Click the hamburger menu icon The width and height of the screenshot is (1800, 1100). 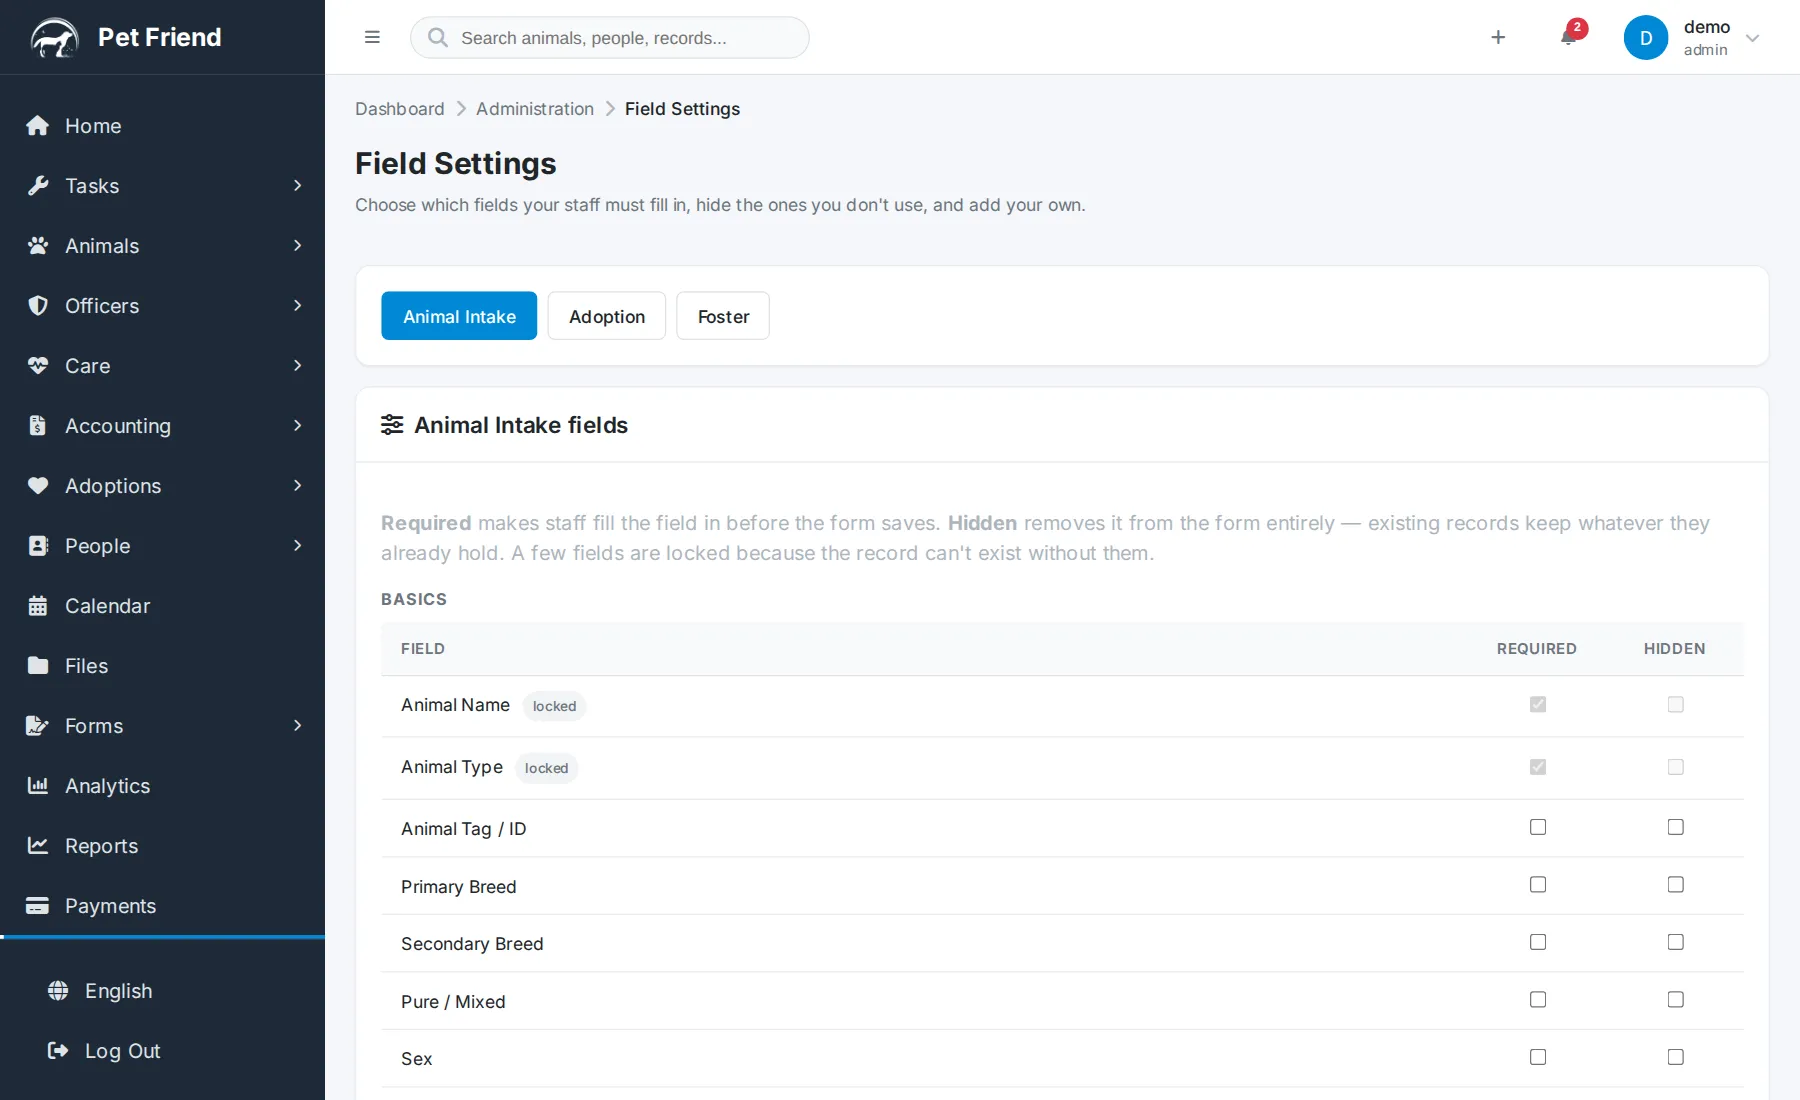pyautogui.click(x=372, y=37)
